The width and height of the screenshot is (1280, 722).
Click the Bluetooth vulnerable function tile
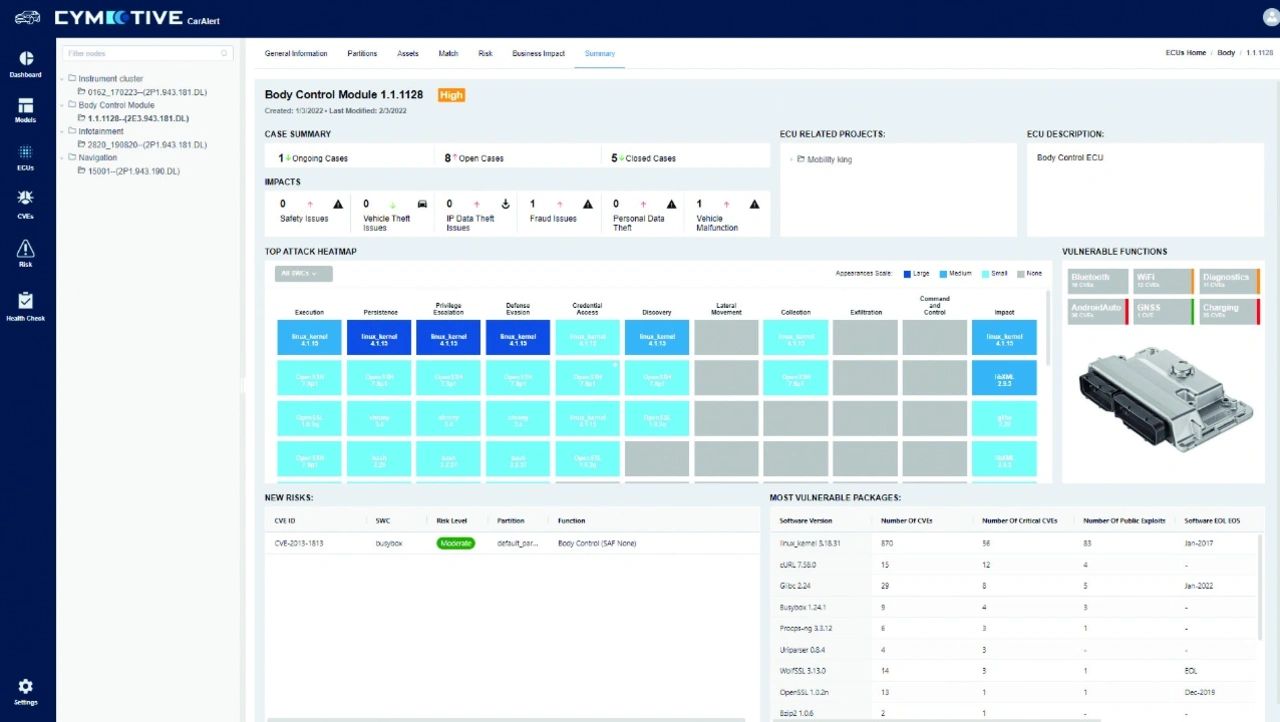coord(1097,281)
